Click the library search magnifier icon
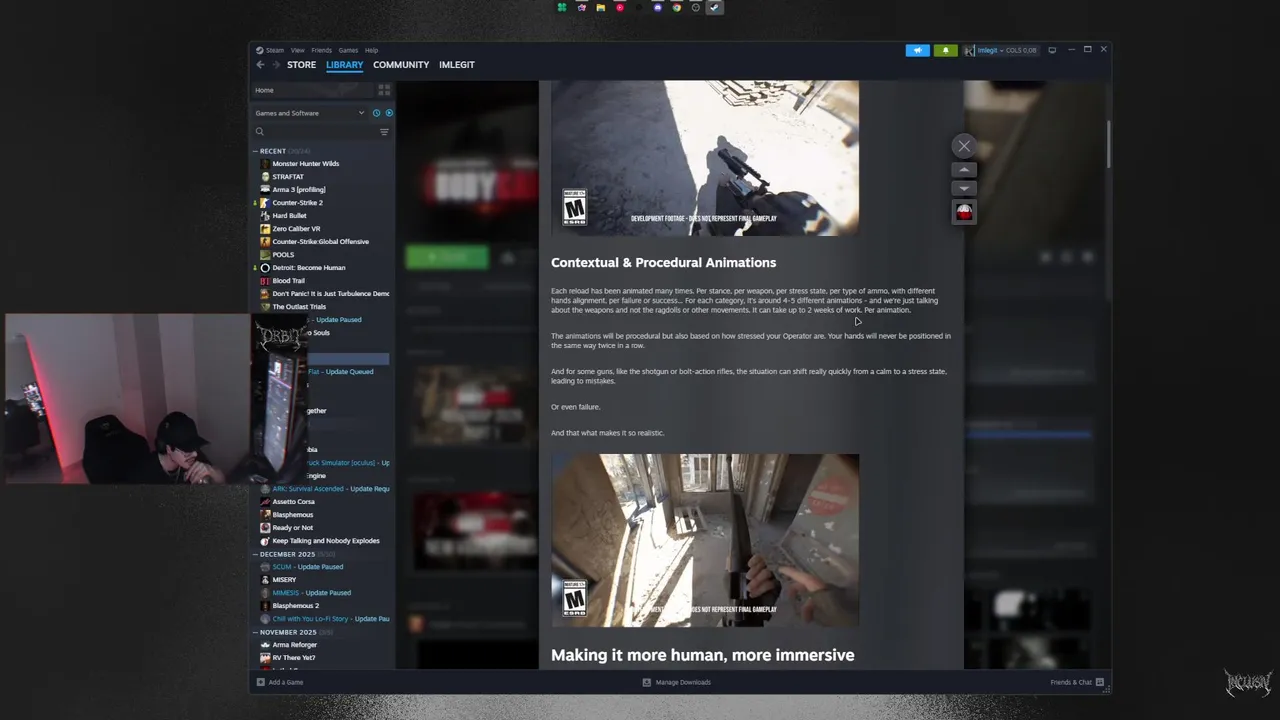 pos(260,132)
